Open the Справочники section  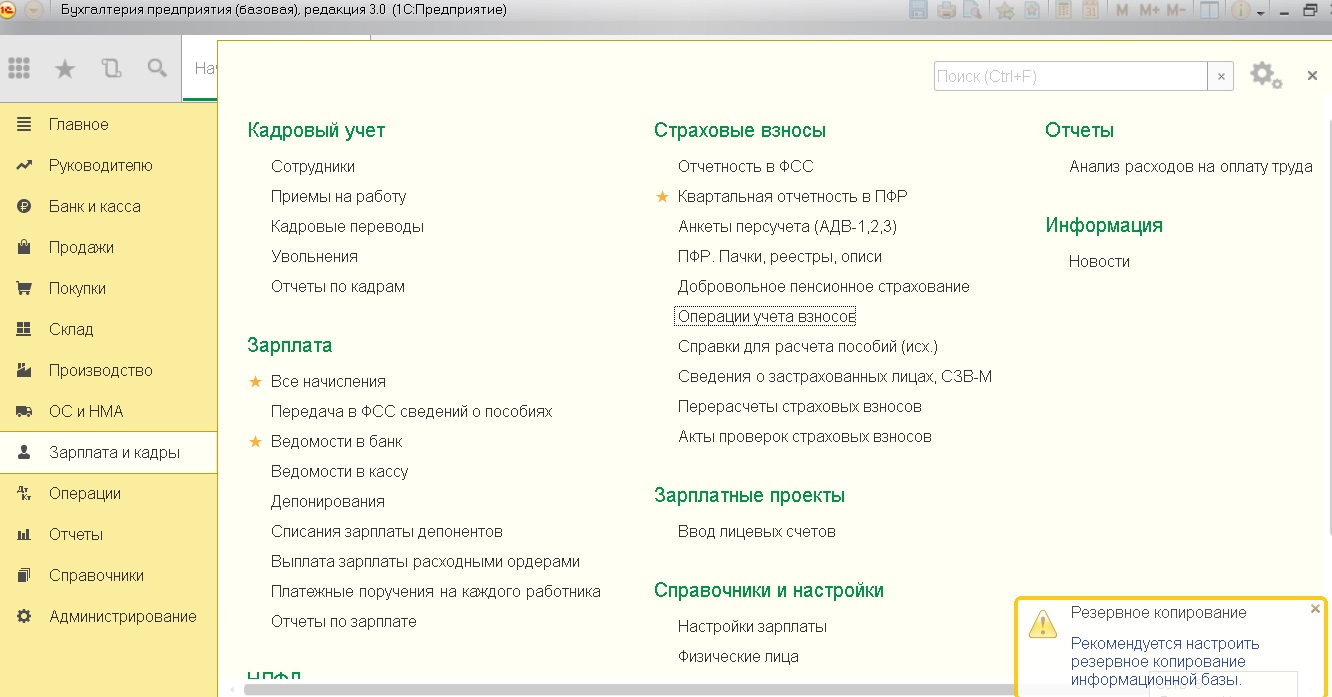(x=108, y=575)
